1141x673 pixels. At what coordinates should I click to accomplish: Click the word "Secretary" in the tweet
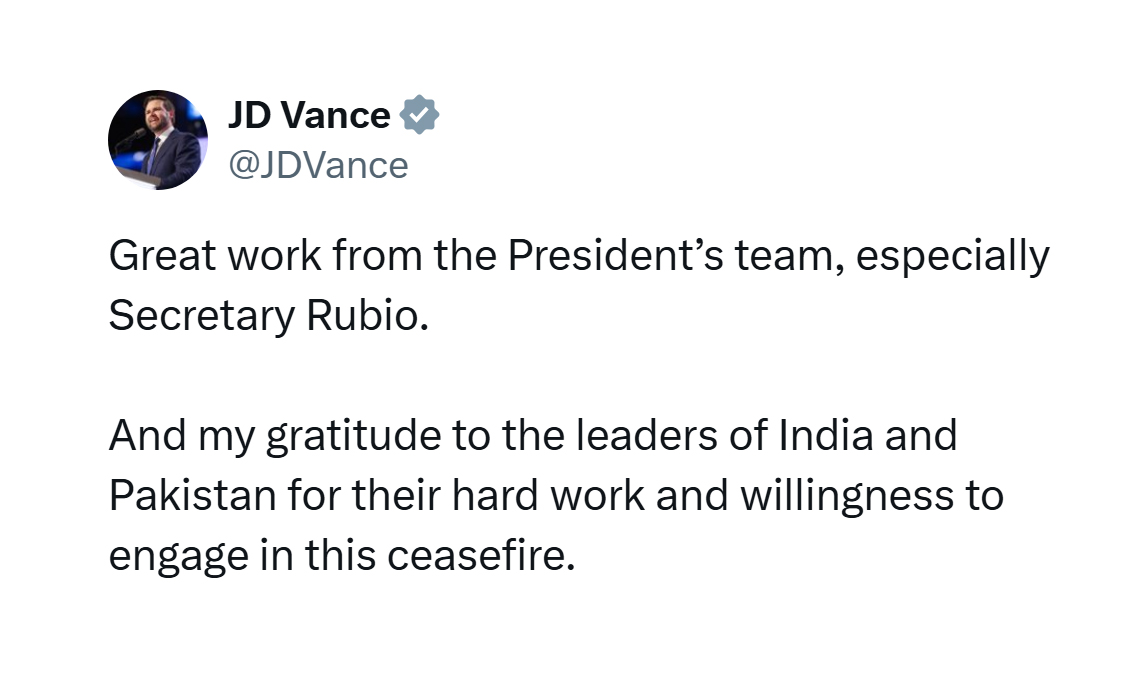click(x=202, y=317)
